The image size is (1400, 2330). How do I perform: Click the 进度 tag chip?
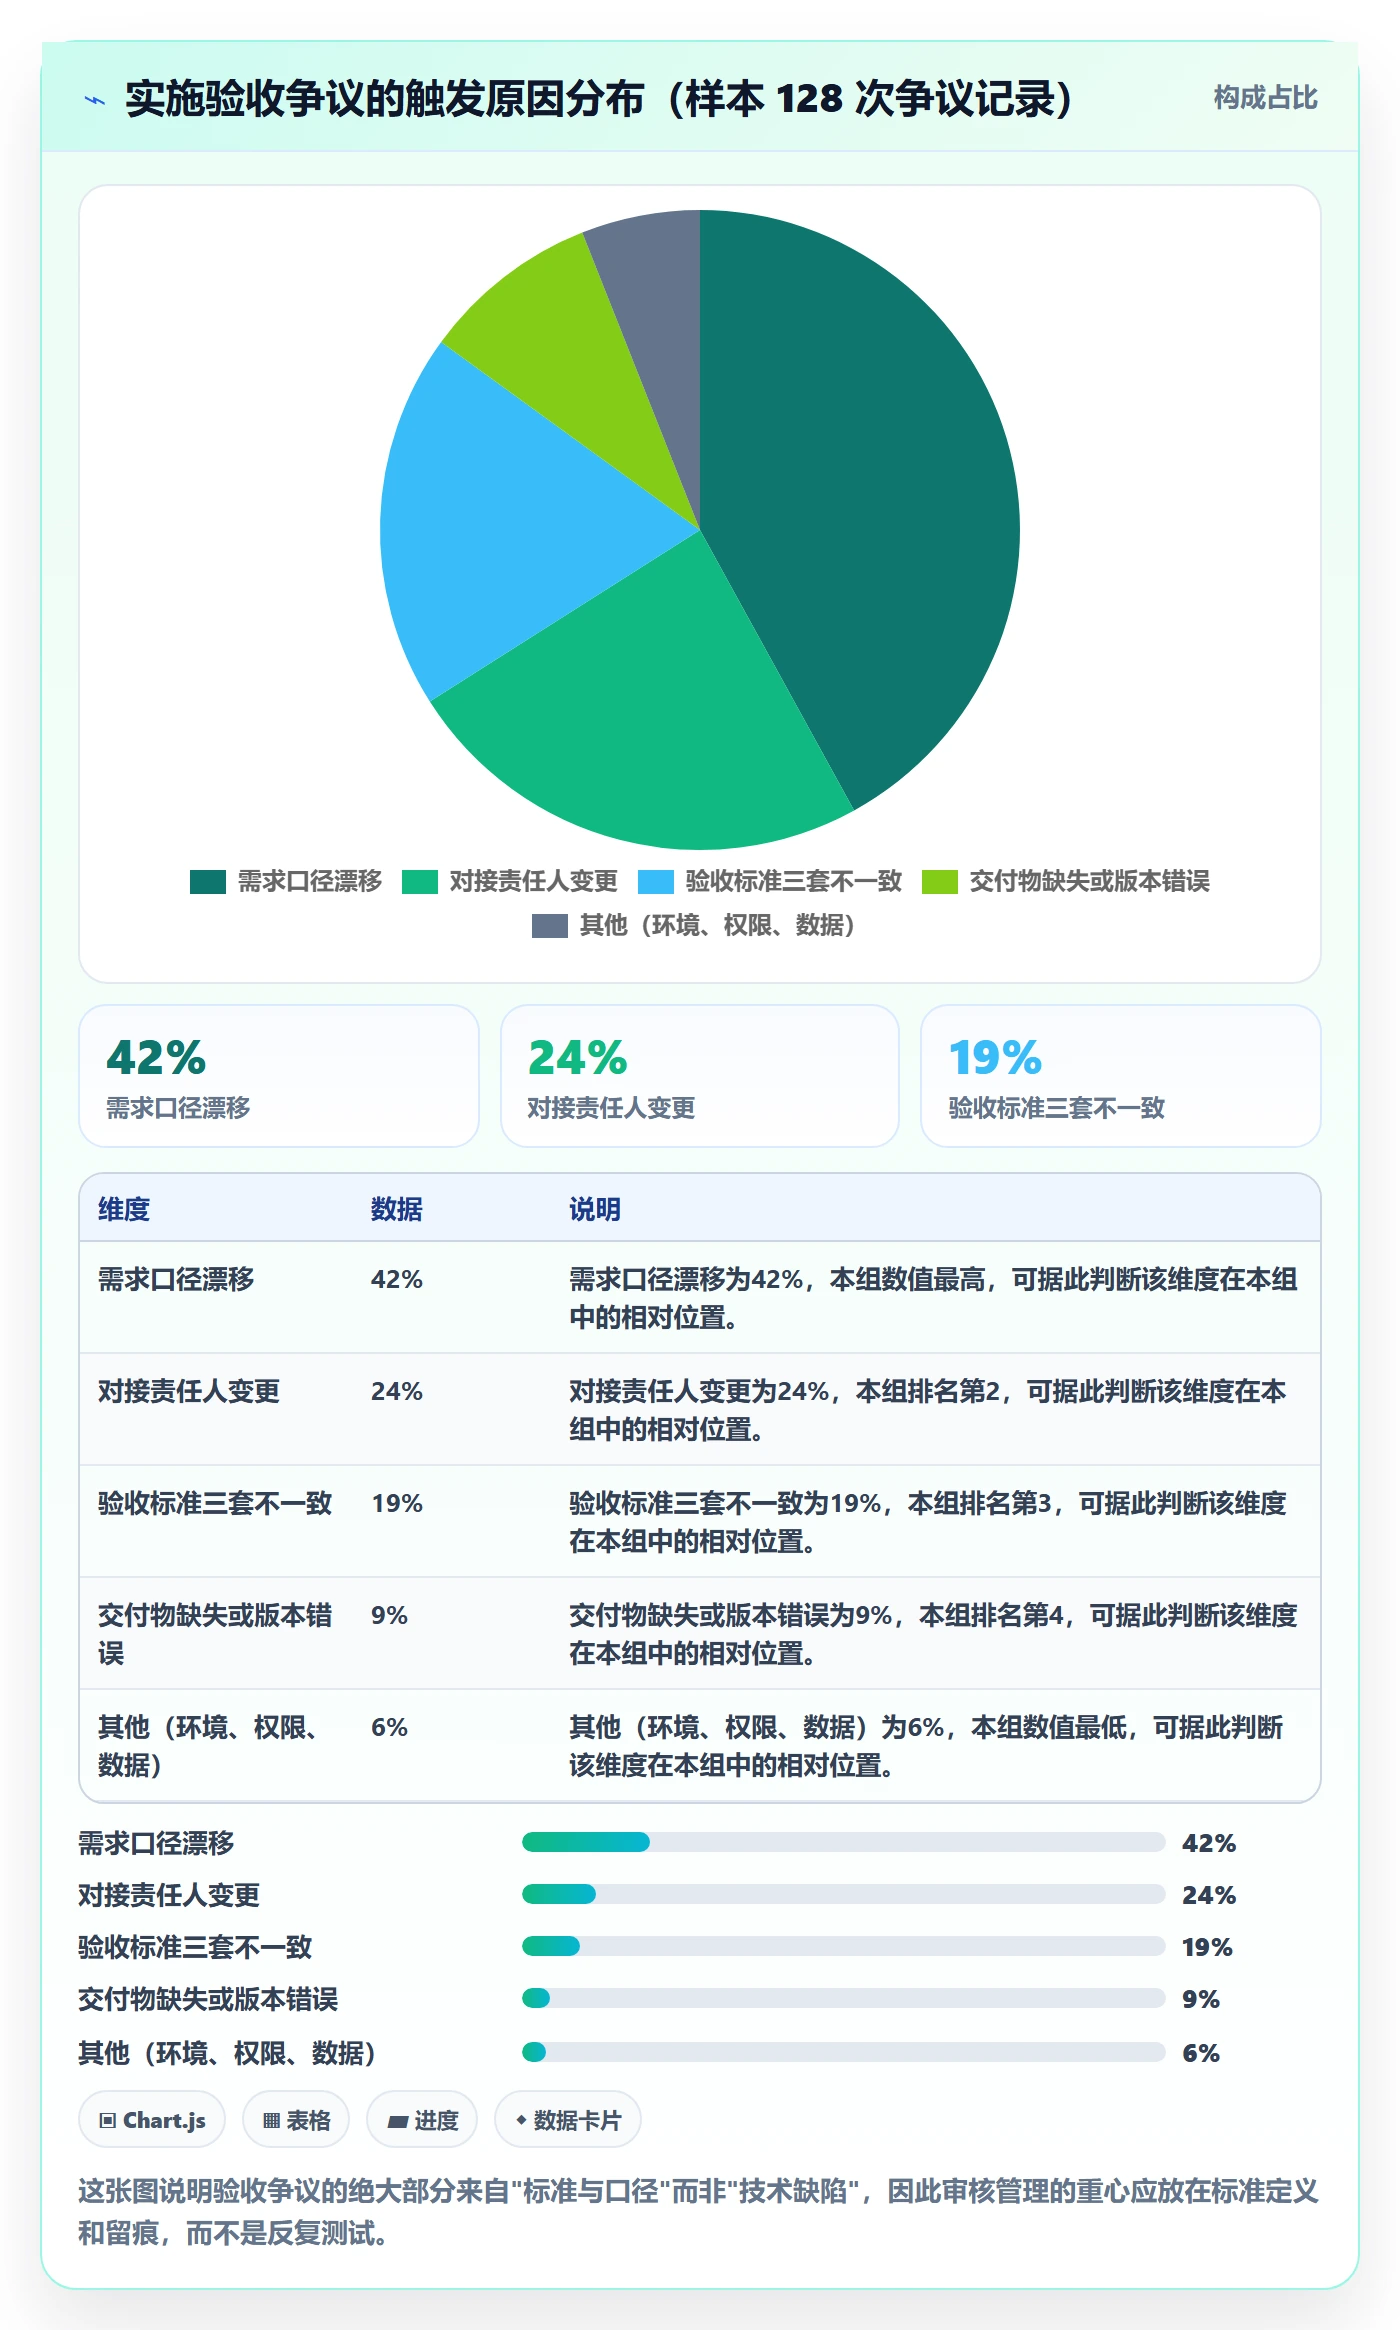pyautogui.click(x=422, y=2119)
